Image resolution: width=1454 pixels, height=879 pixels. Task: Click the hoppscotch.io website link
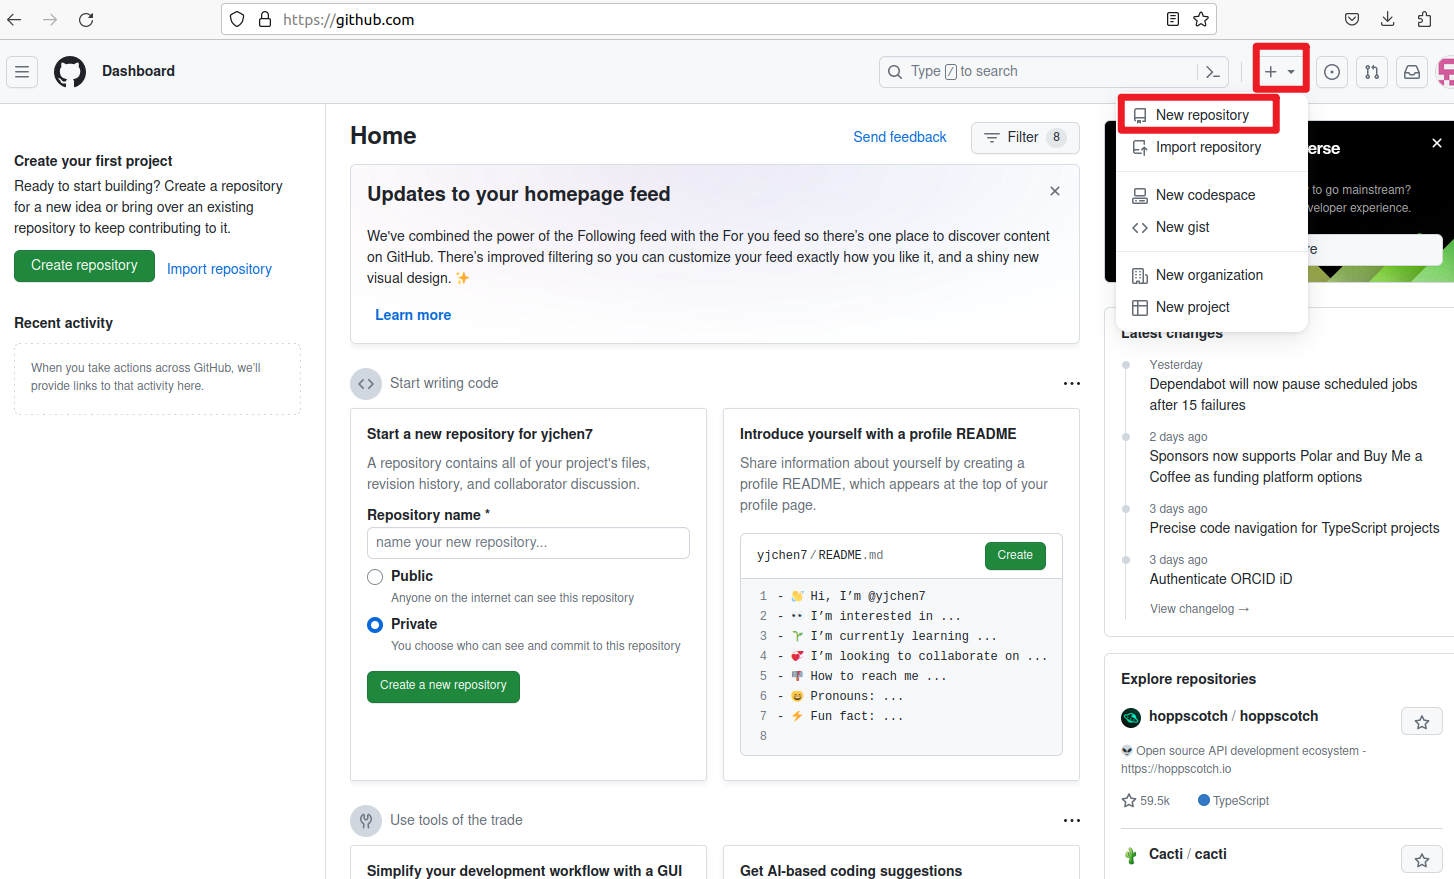(x=1176, y=769)
